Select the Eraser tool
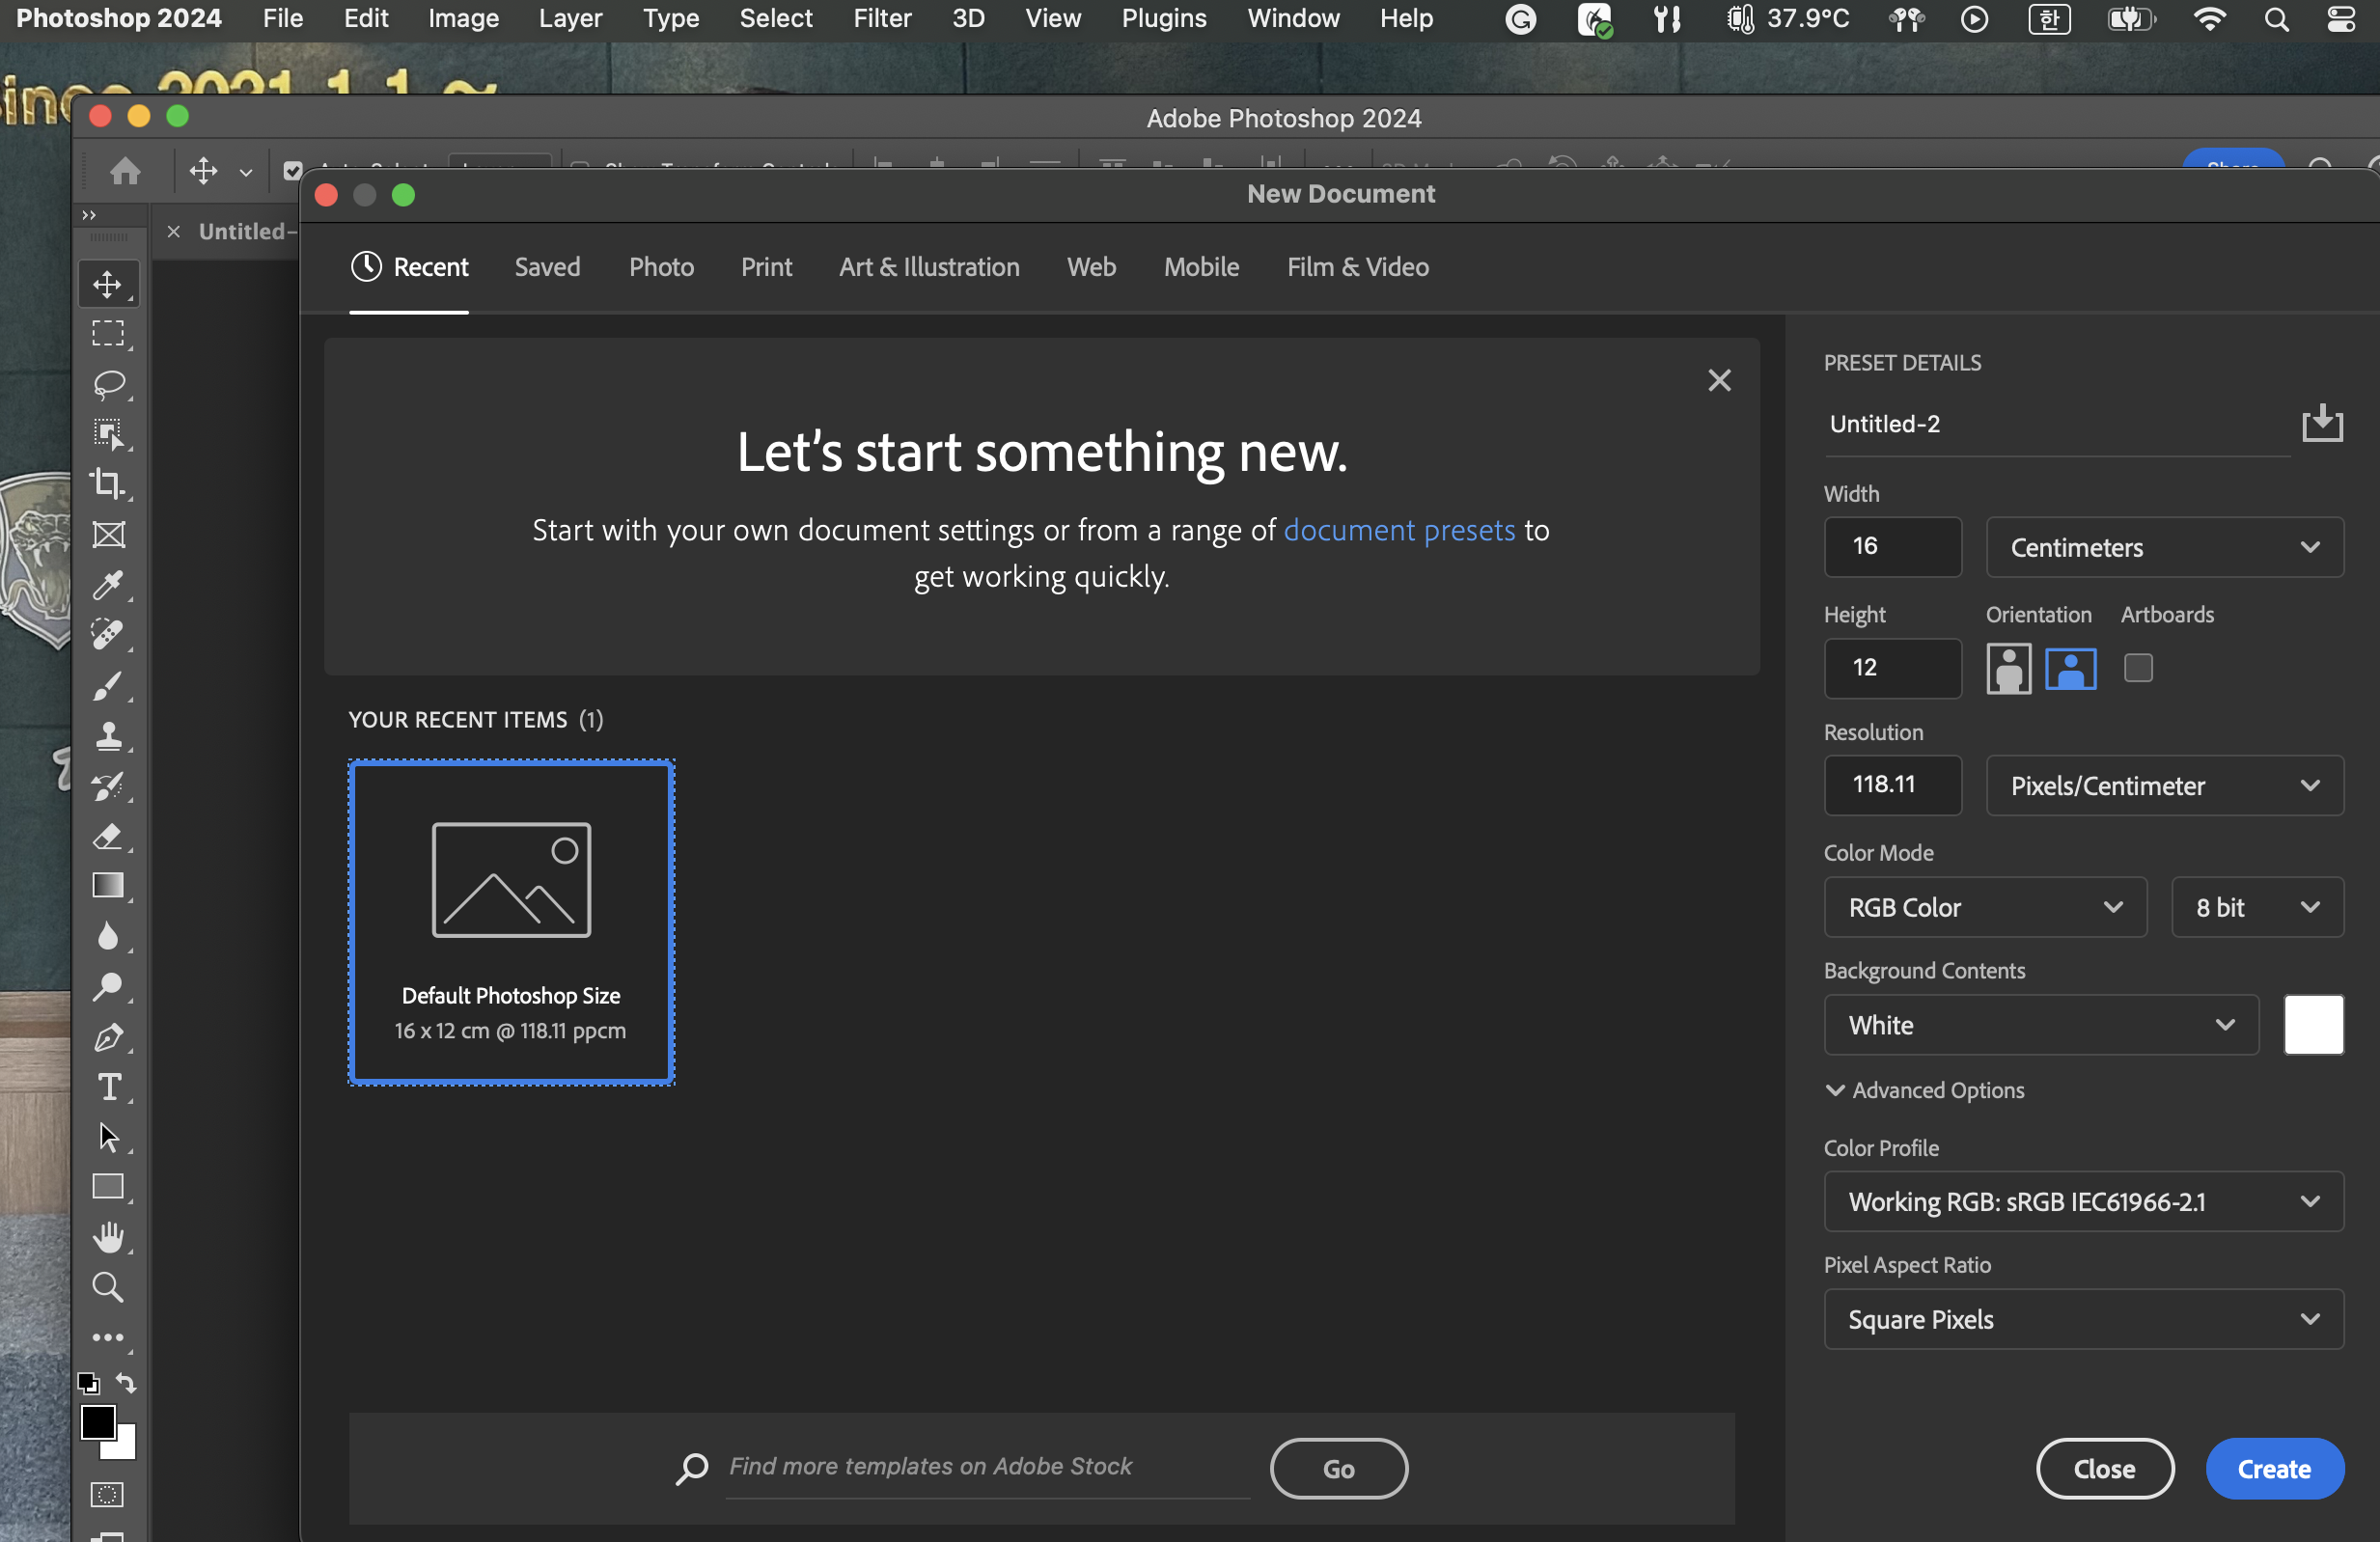This screenshot has width=2380, height=1542. pyautogui.click(x=108, y=836)
